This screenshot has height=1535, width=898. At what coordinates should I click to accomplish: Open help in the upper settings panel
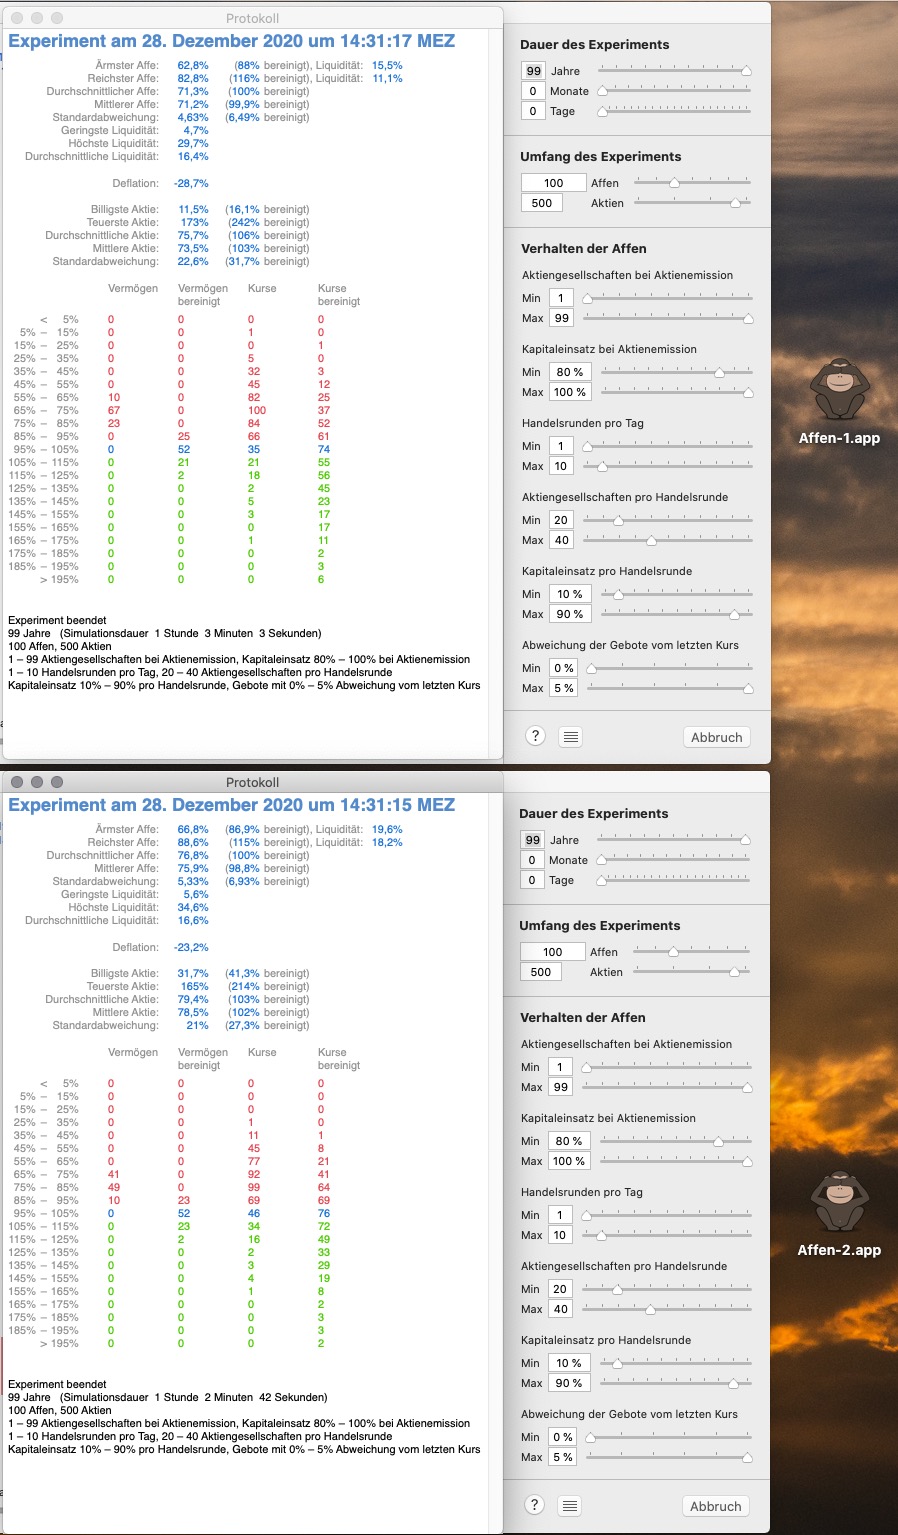coord(535,736)
